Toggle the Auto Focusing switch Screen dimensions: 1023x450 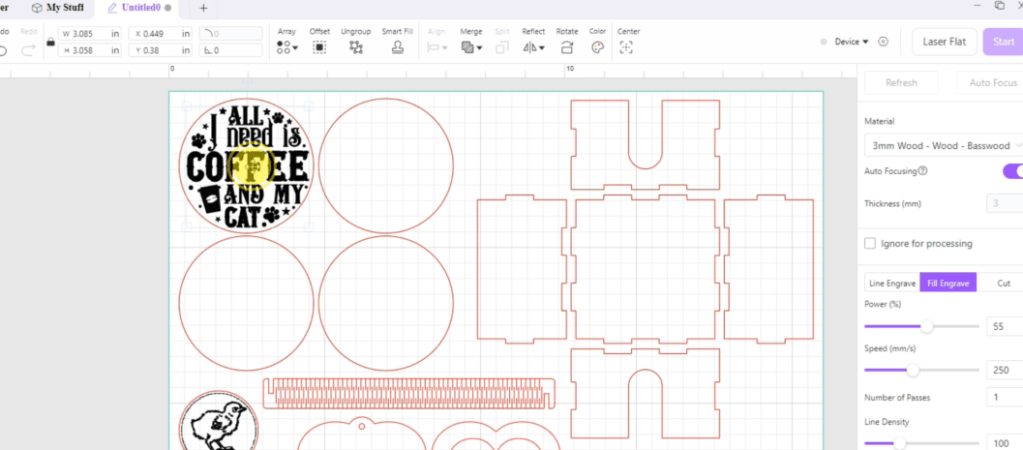pos(1012,171)
